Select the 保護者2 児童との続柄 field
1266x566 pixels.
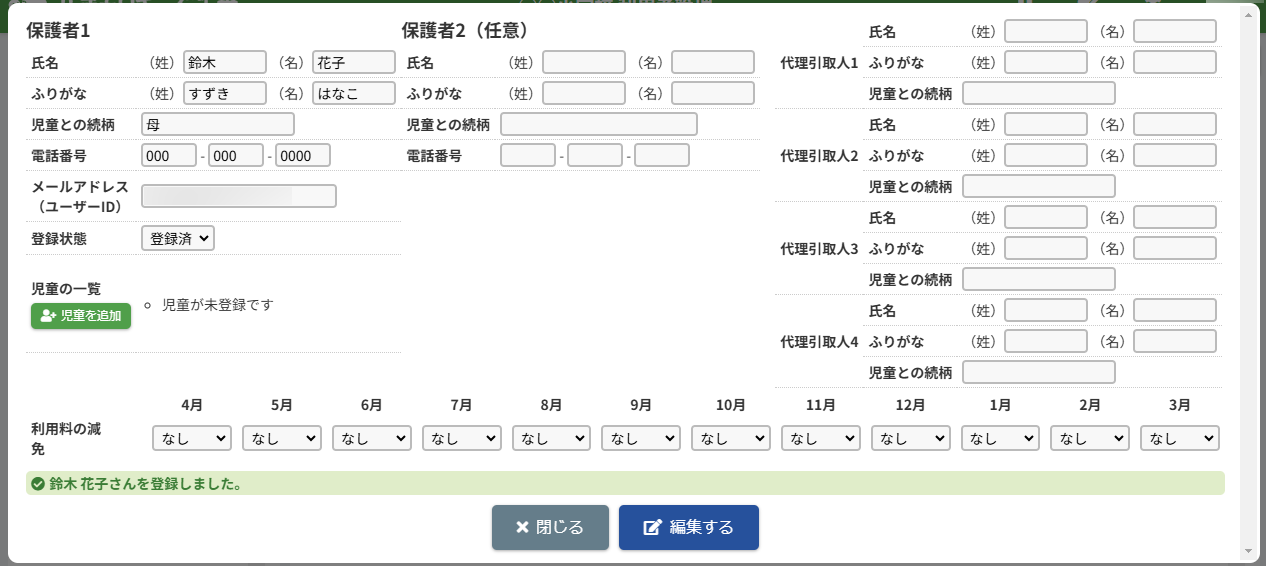(x=598, y=124)
